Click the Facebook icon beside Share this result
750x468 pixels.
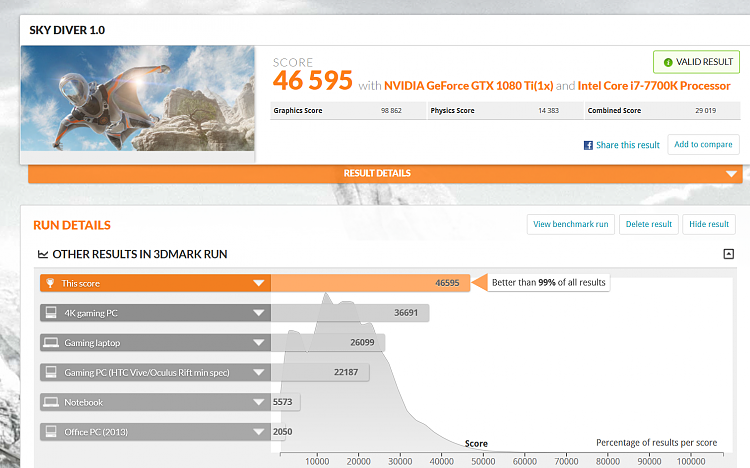click(588, 145)
